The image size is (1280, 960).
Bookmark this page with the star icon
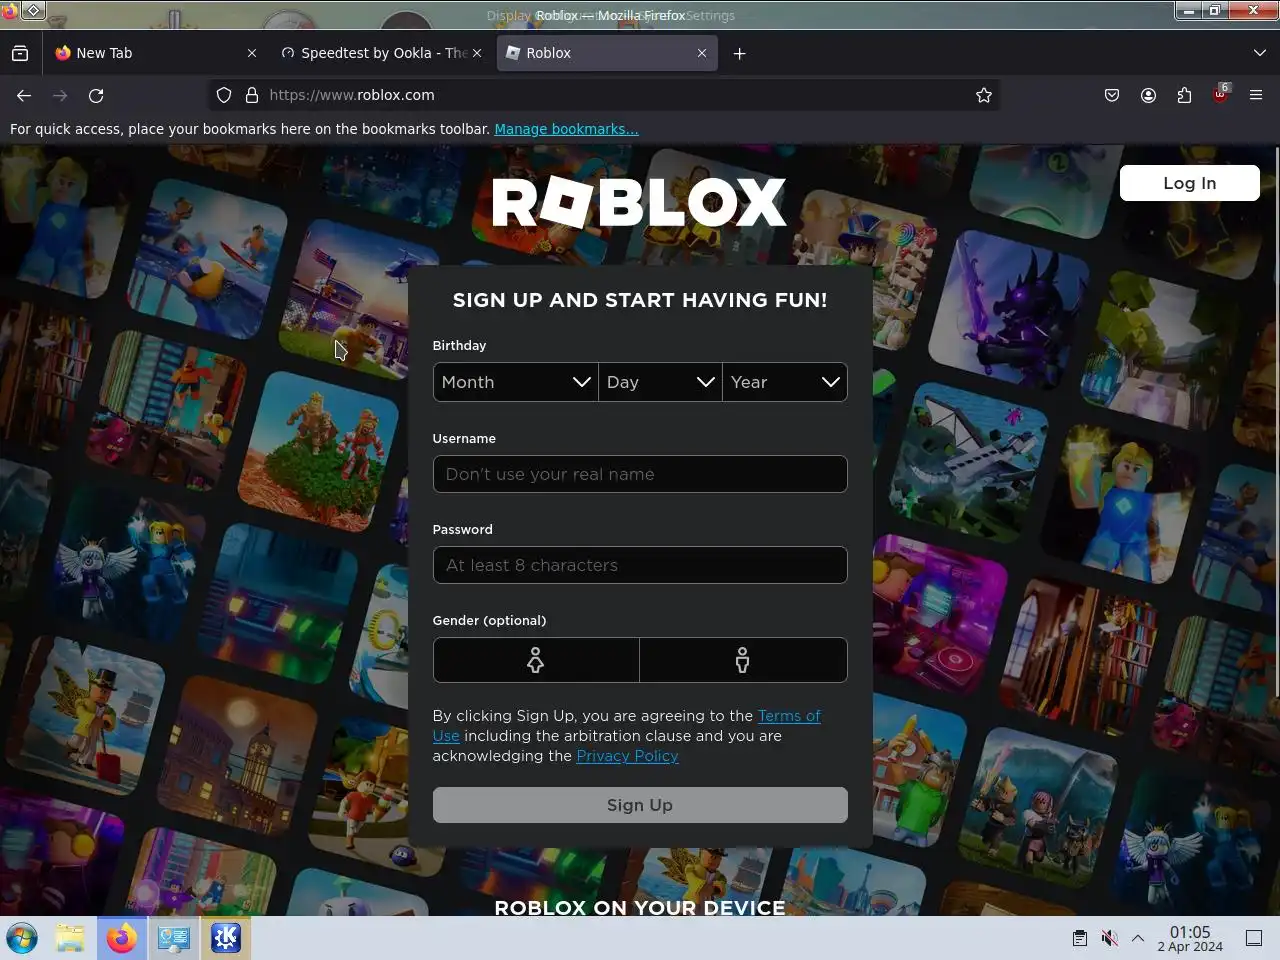[984, 95]
